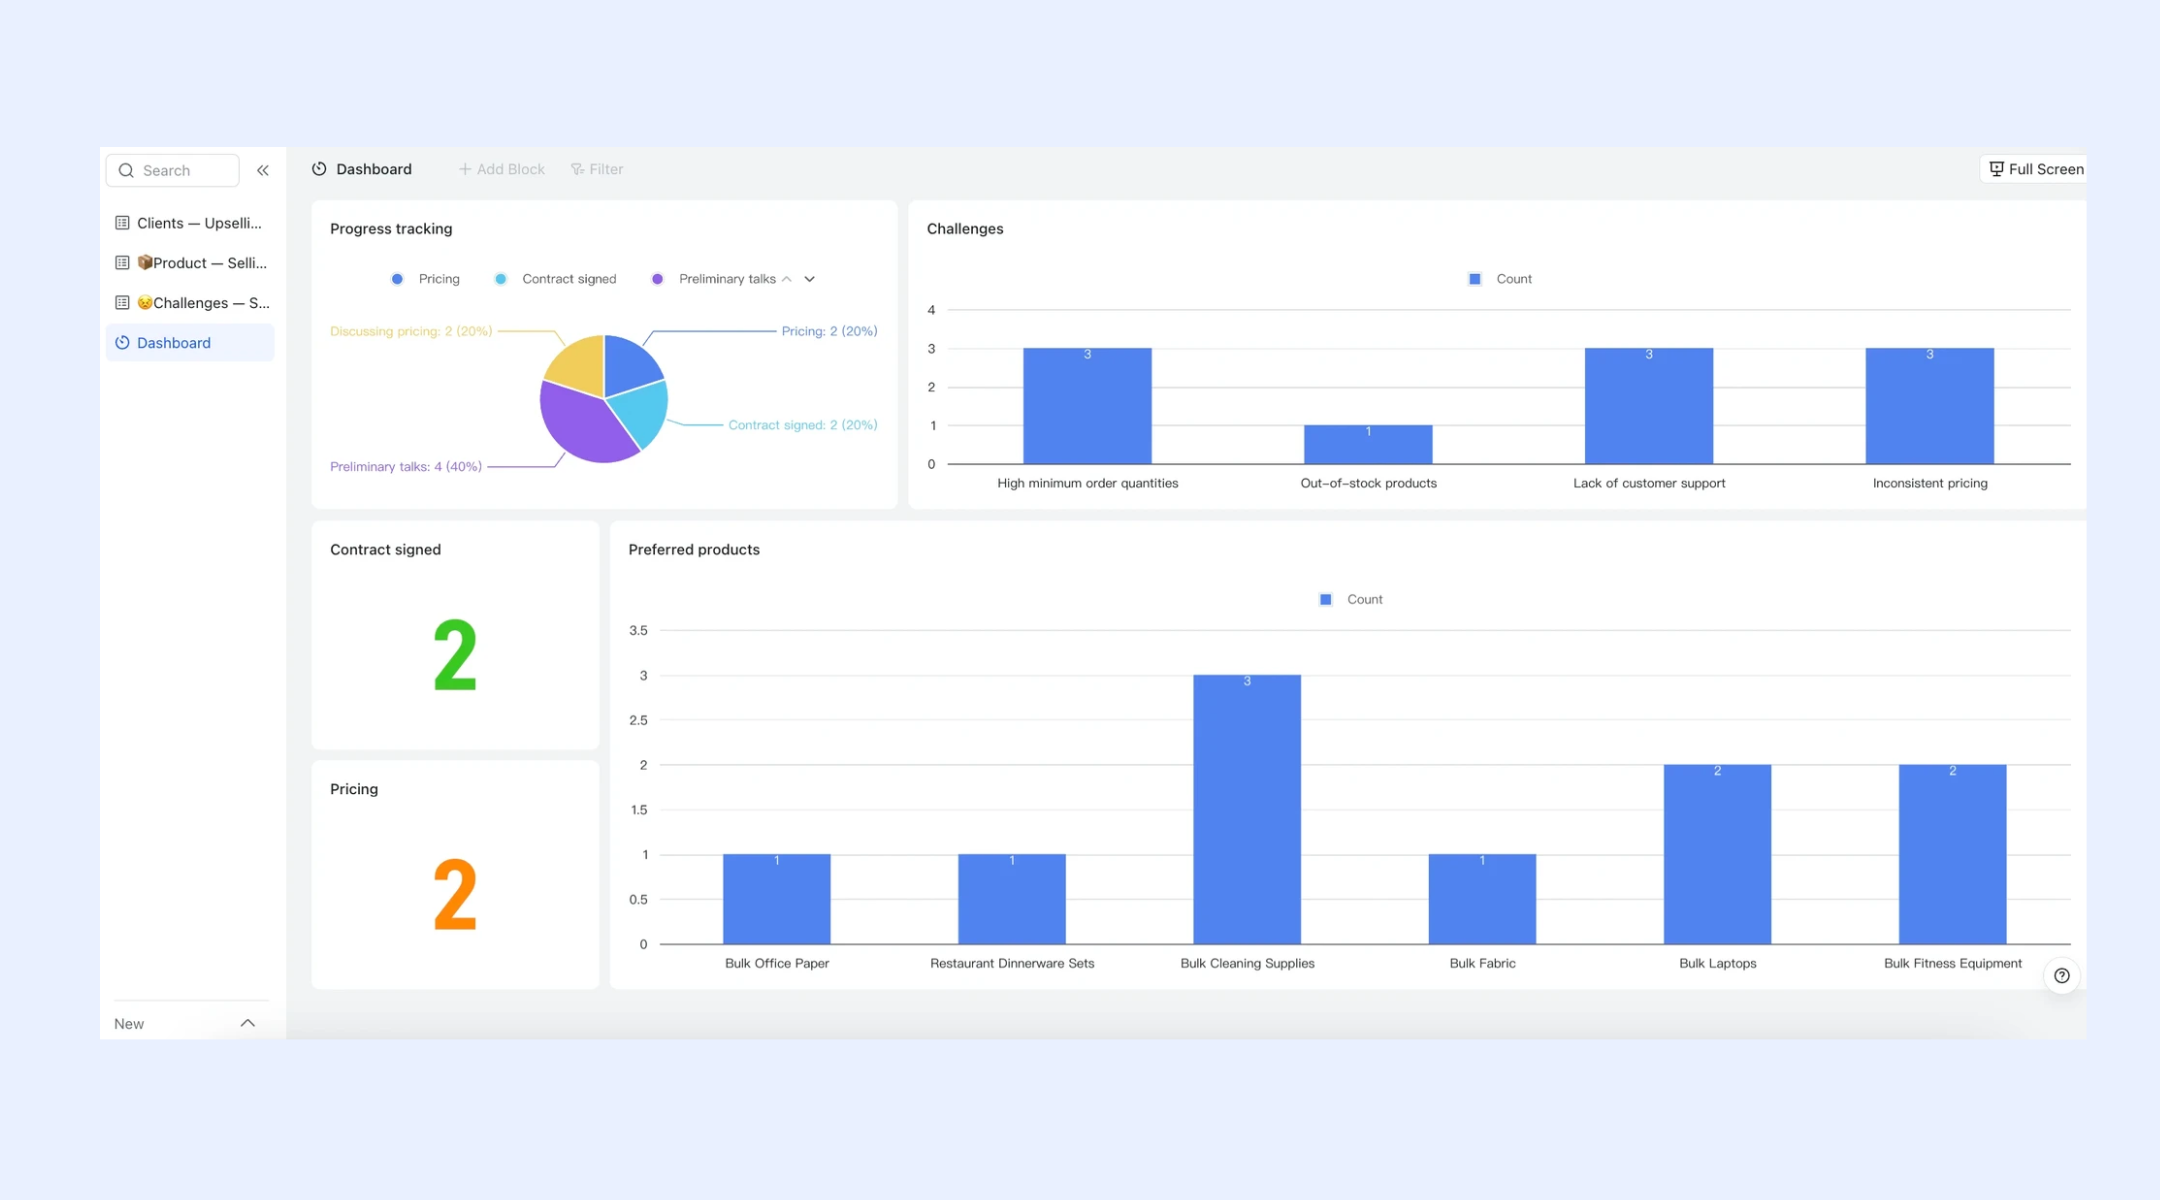Go to next legend page arrow

(810, 279)
